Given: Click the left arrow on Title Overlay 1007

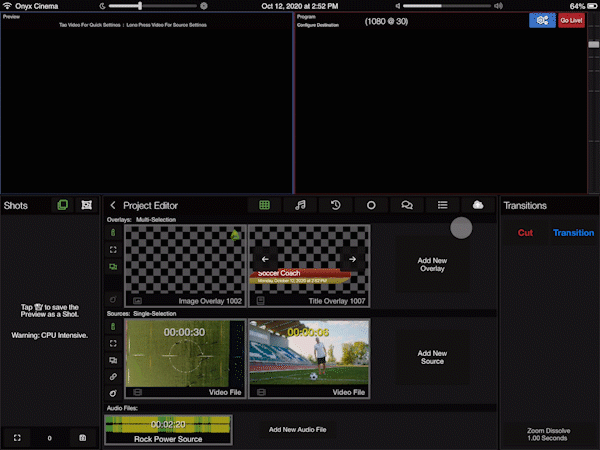Looking at the screenshot, I should click(265, 259).
